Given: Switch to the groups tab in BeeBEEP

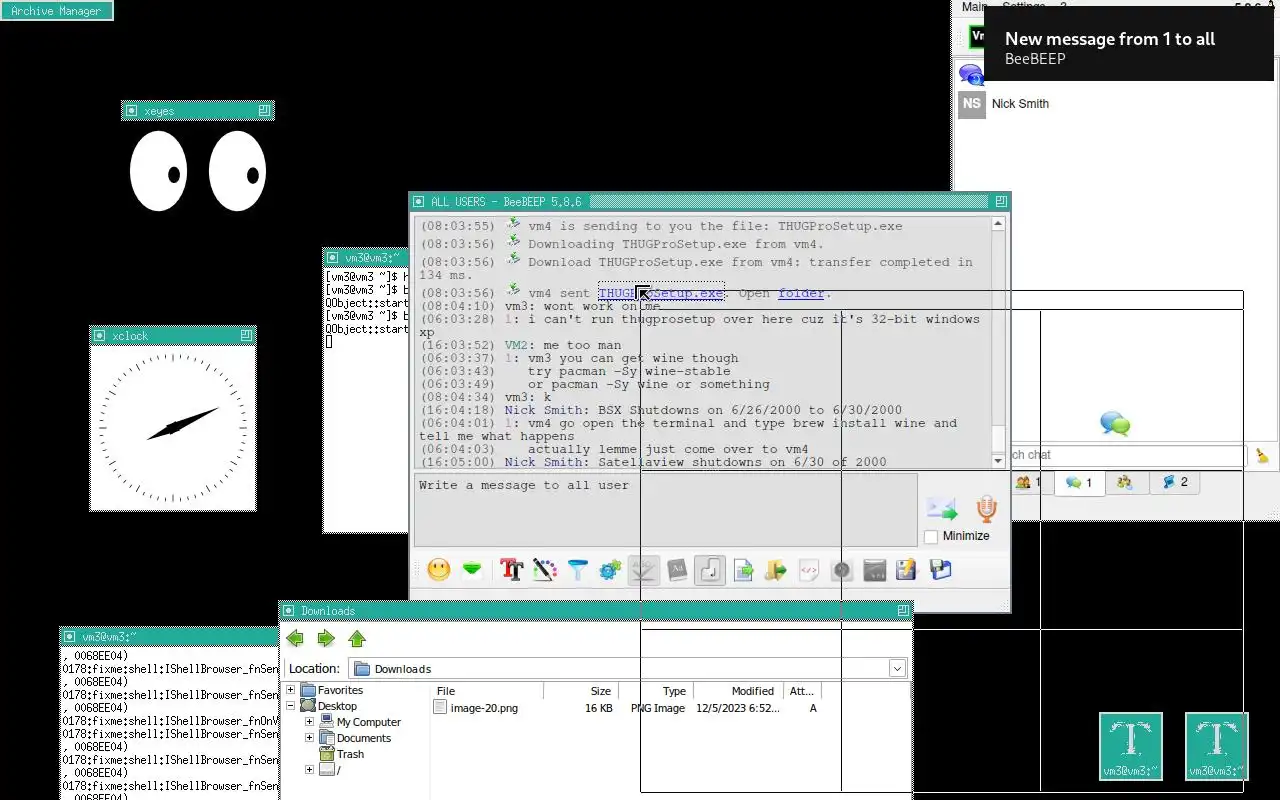Looking at the screenshot, I should coord(1125,483).
